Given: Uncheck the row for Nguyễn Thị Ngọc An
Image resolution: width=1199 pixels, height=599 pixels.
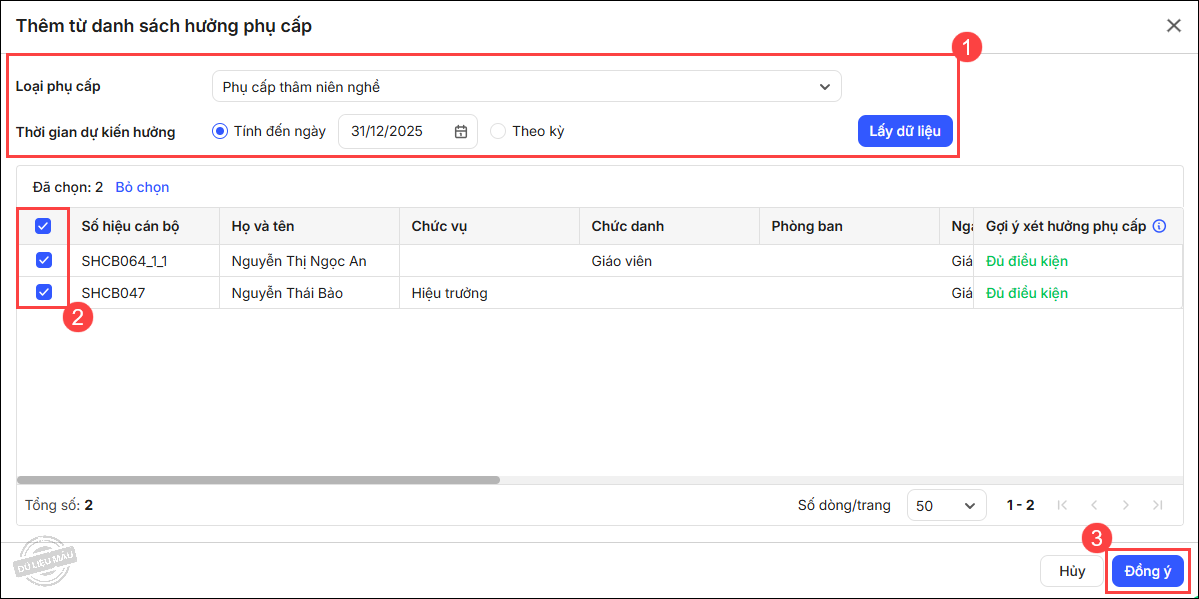Looking at the screenshot, I should tap(43, 260).
